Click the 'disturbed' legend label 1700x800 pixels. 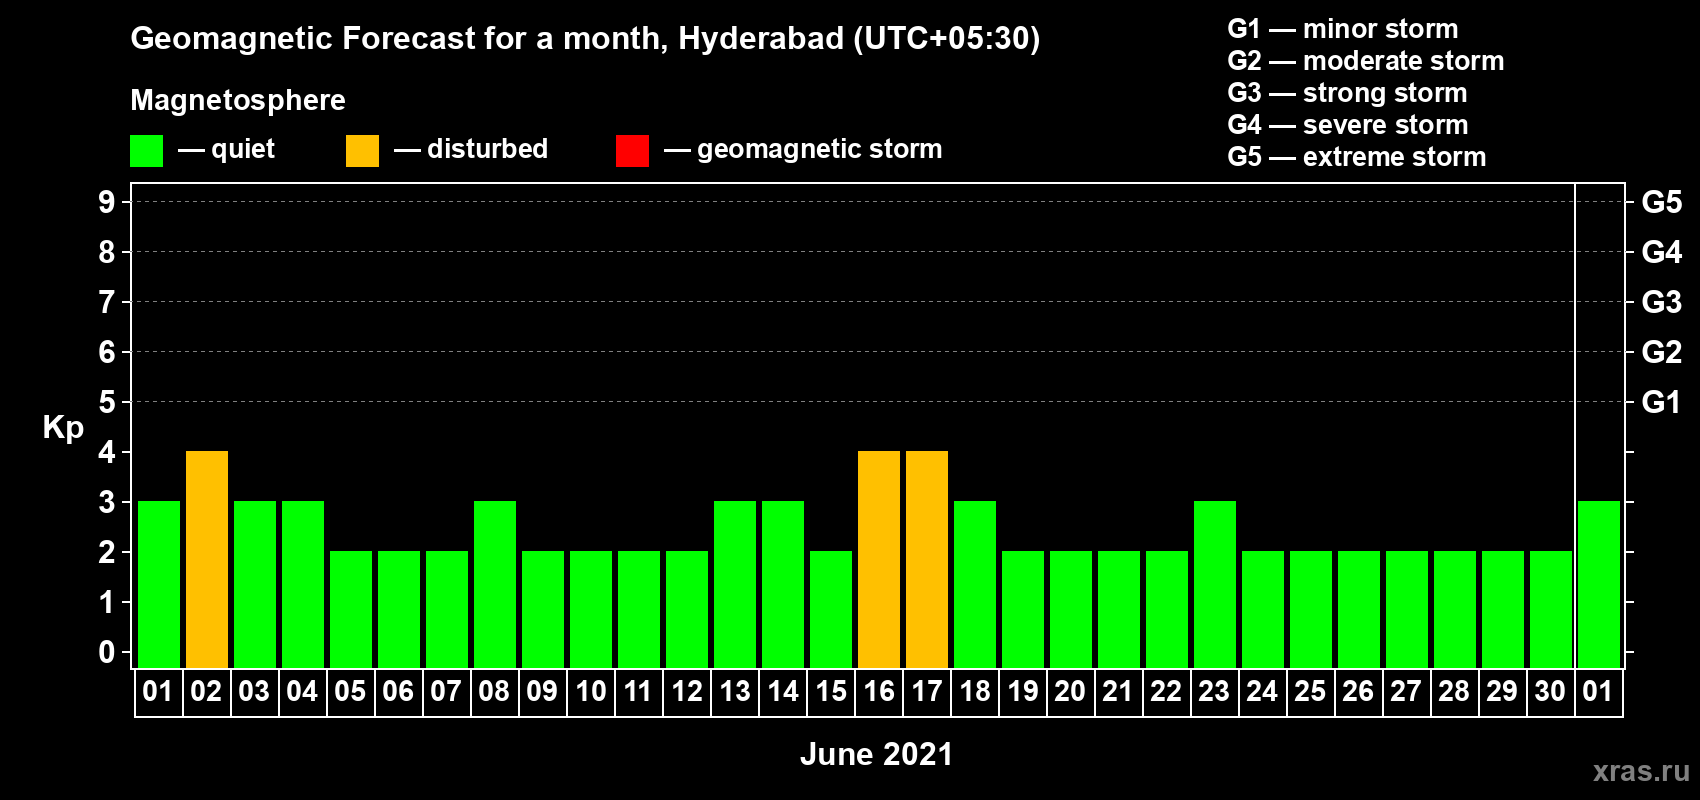tap(488, 149)
